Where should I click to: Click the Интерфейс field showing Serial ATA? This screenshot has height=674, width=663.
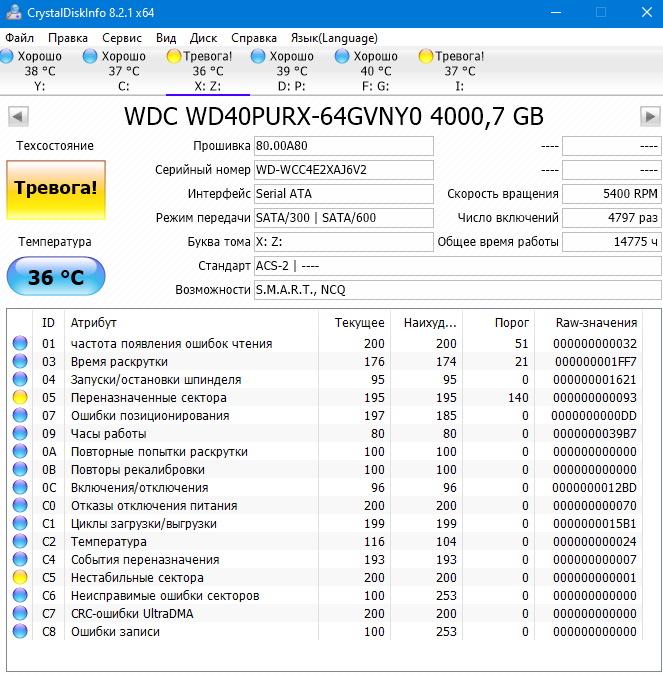pos(344,194)
